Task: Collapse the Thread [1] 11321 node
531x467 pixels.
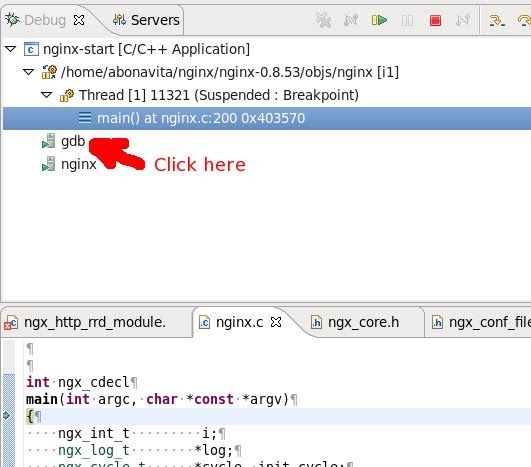Action: (x=46, y=95)
